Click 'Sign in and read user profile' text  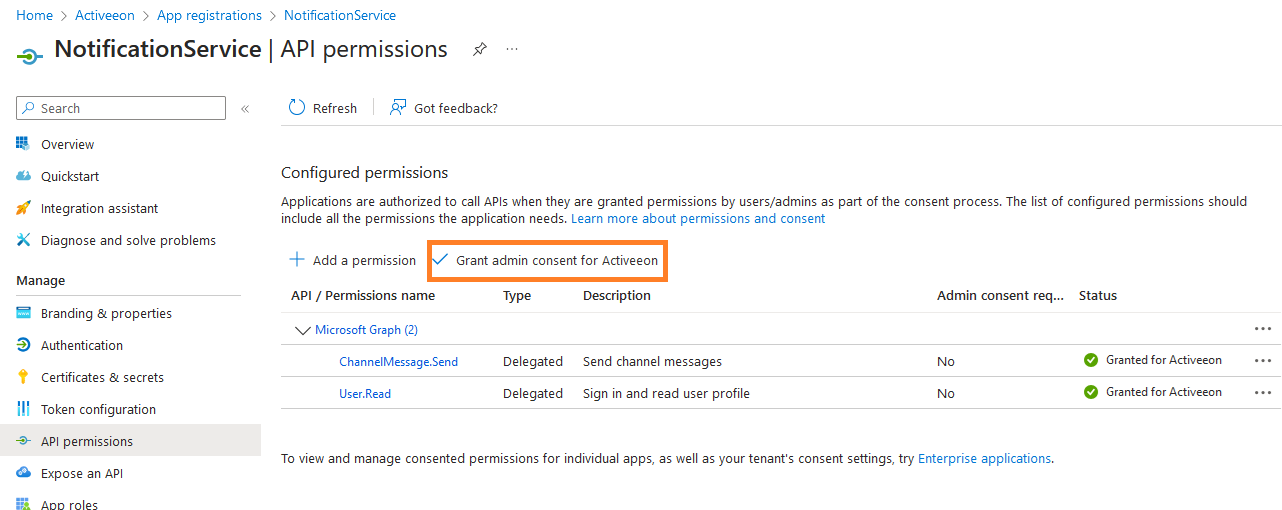[x=666, y=393]
